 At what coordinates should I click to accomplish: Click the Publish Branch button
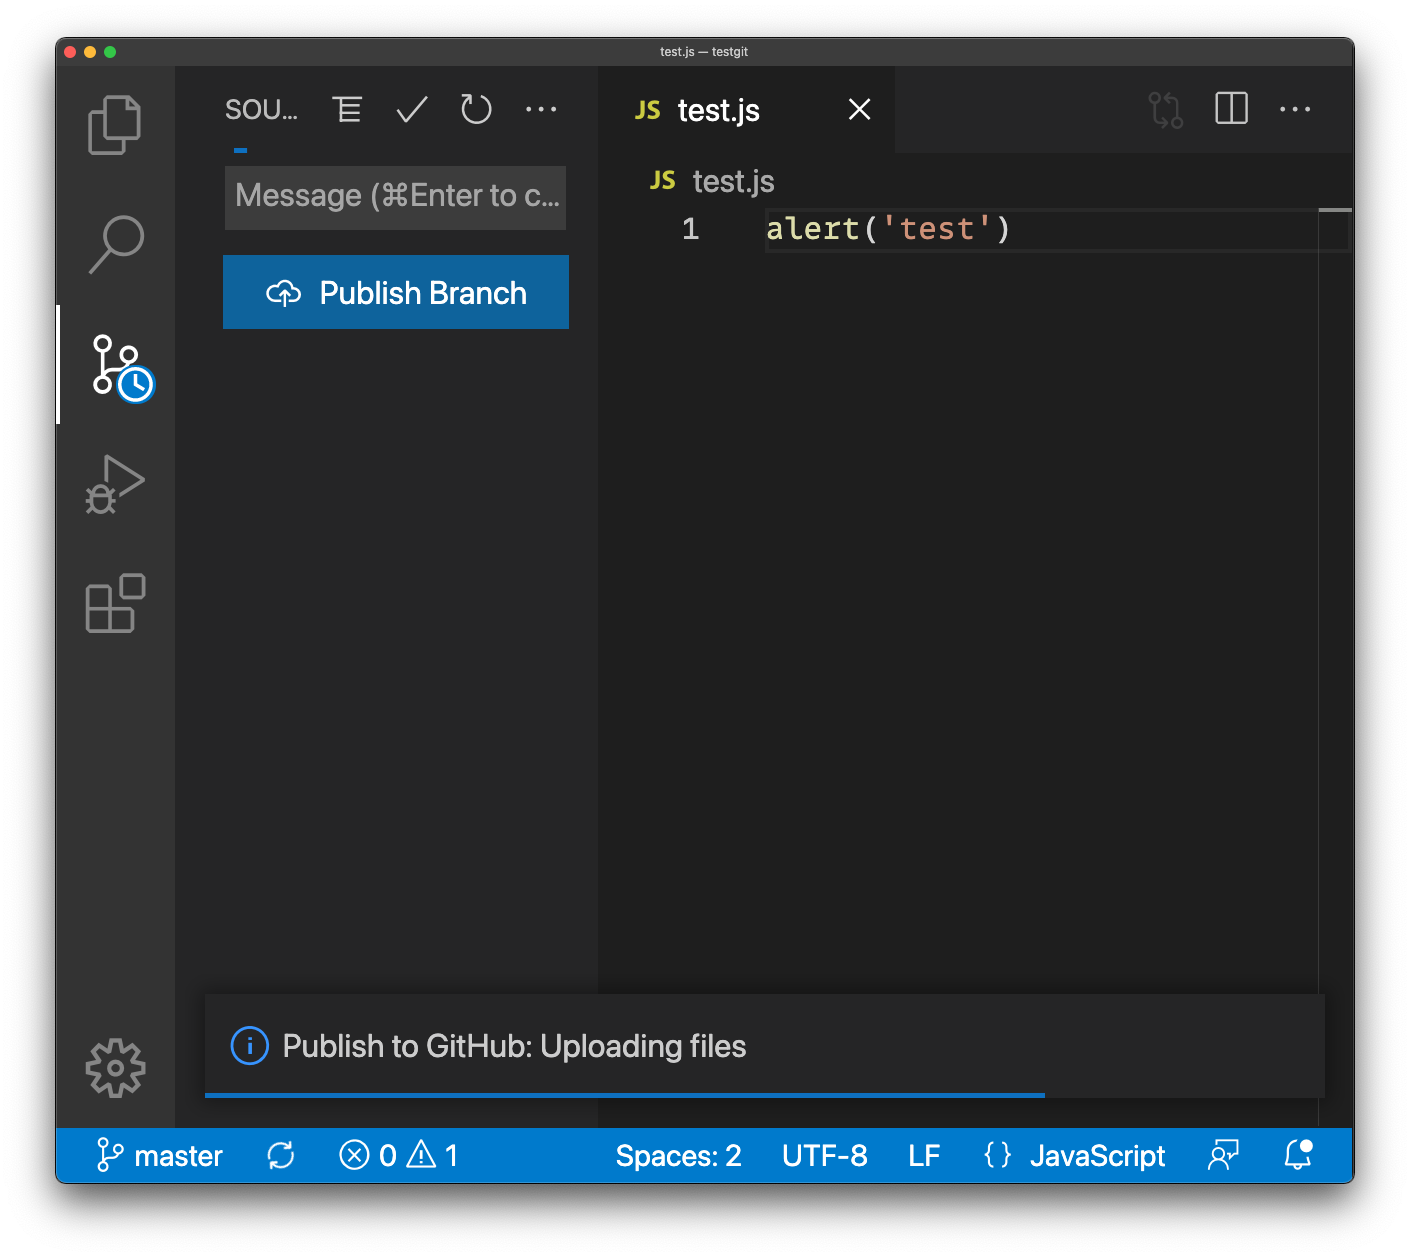point(396,293)
